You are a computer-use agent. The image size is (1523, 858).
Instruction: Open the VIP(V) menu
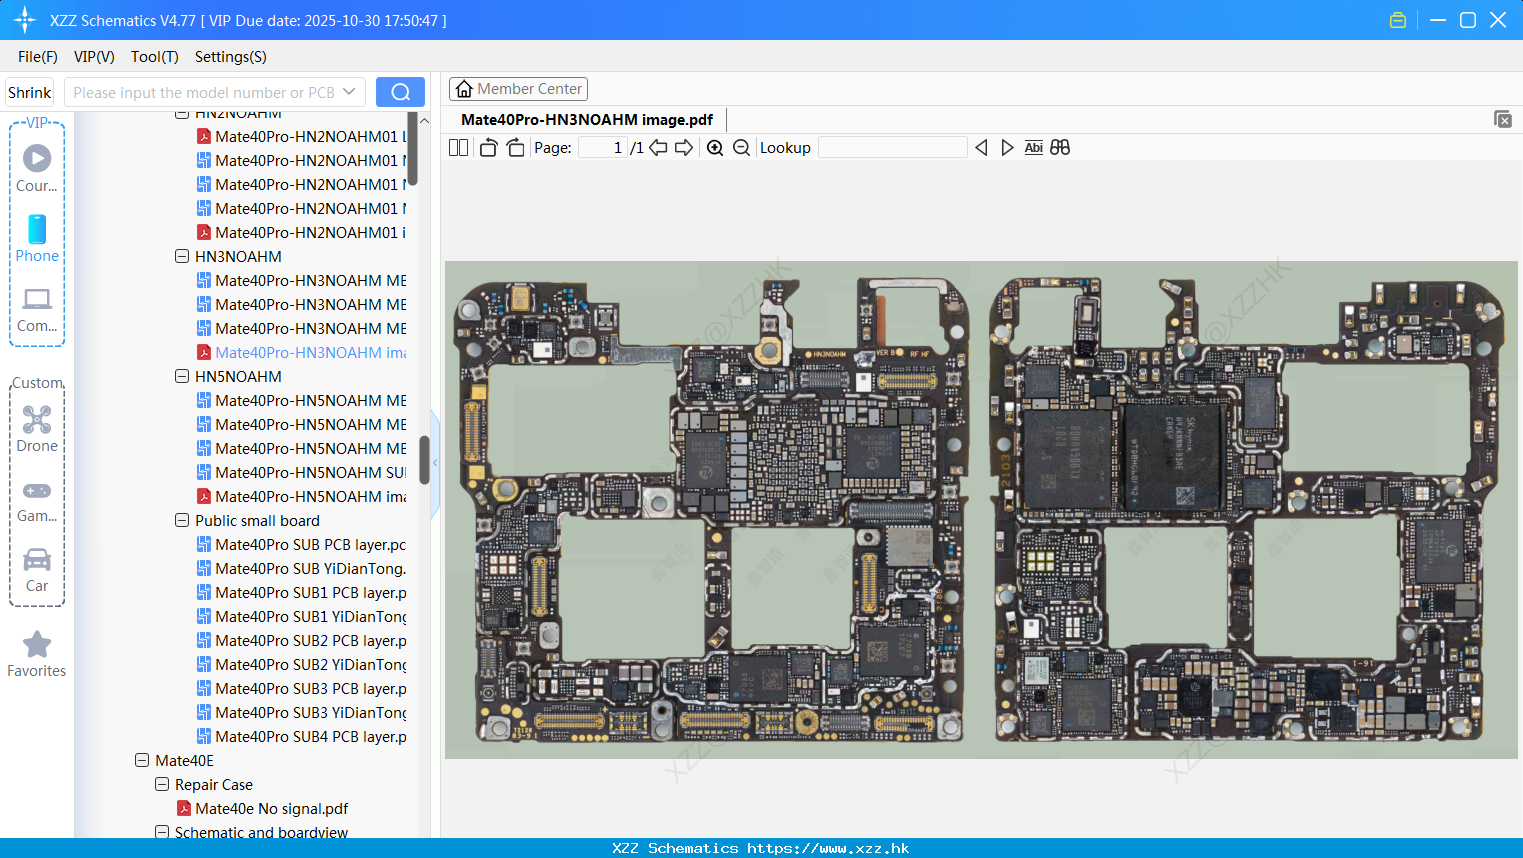click(x=94, y=57)
